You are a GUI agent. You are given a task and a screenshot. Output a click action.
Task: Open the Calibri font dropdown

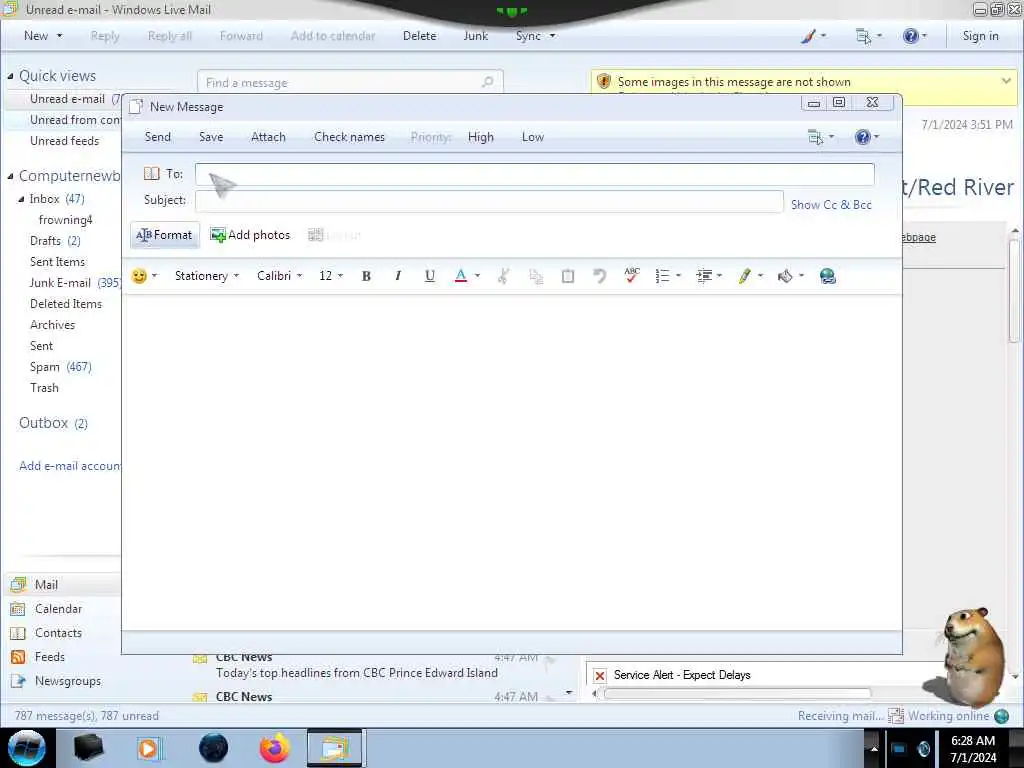coord(280,276)
